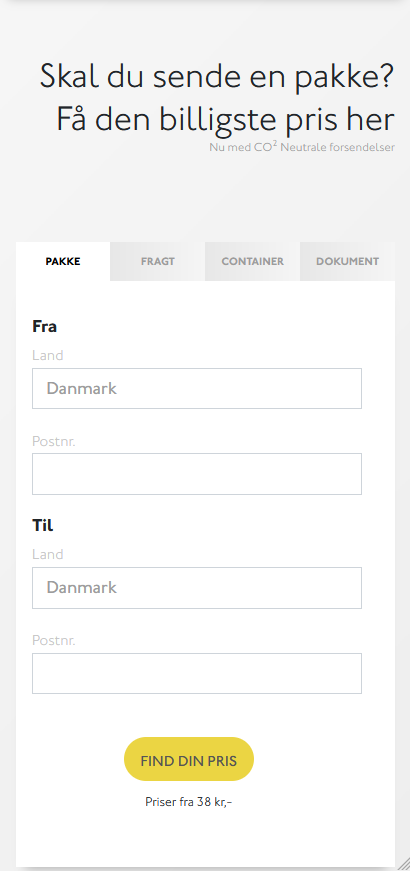
Task: Click the Postnr. label under Fra
Action: point(54,442)
